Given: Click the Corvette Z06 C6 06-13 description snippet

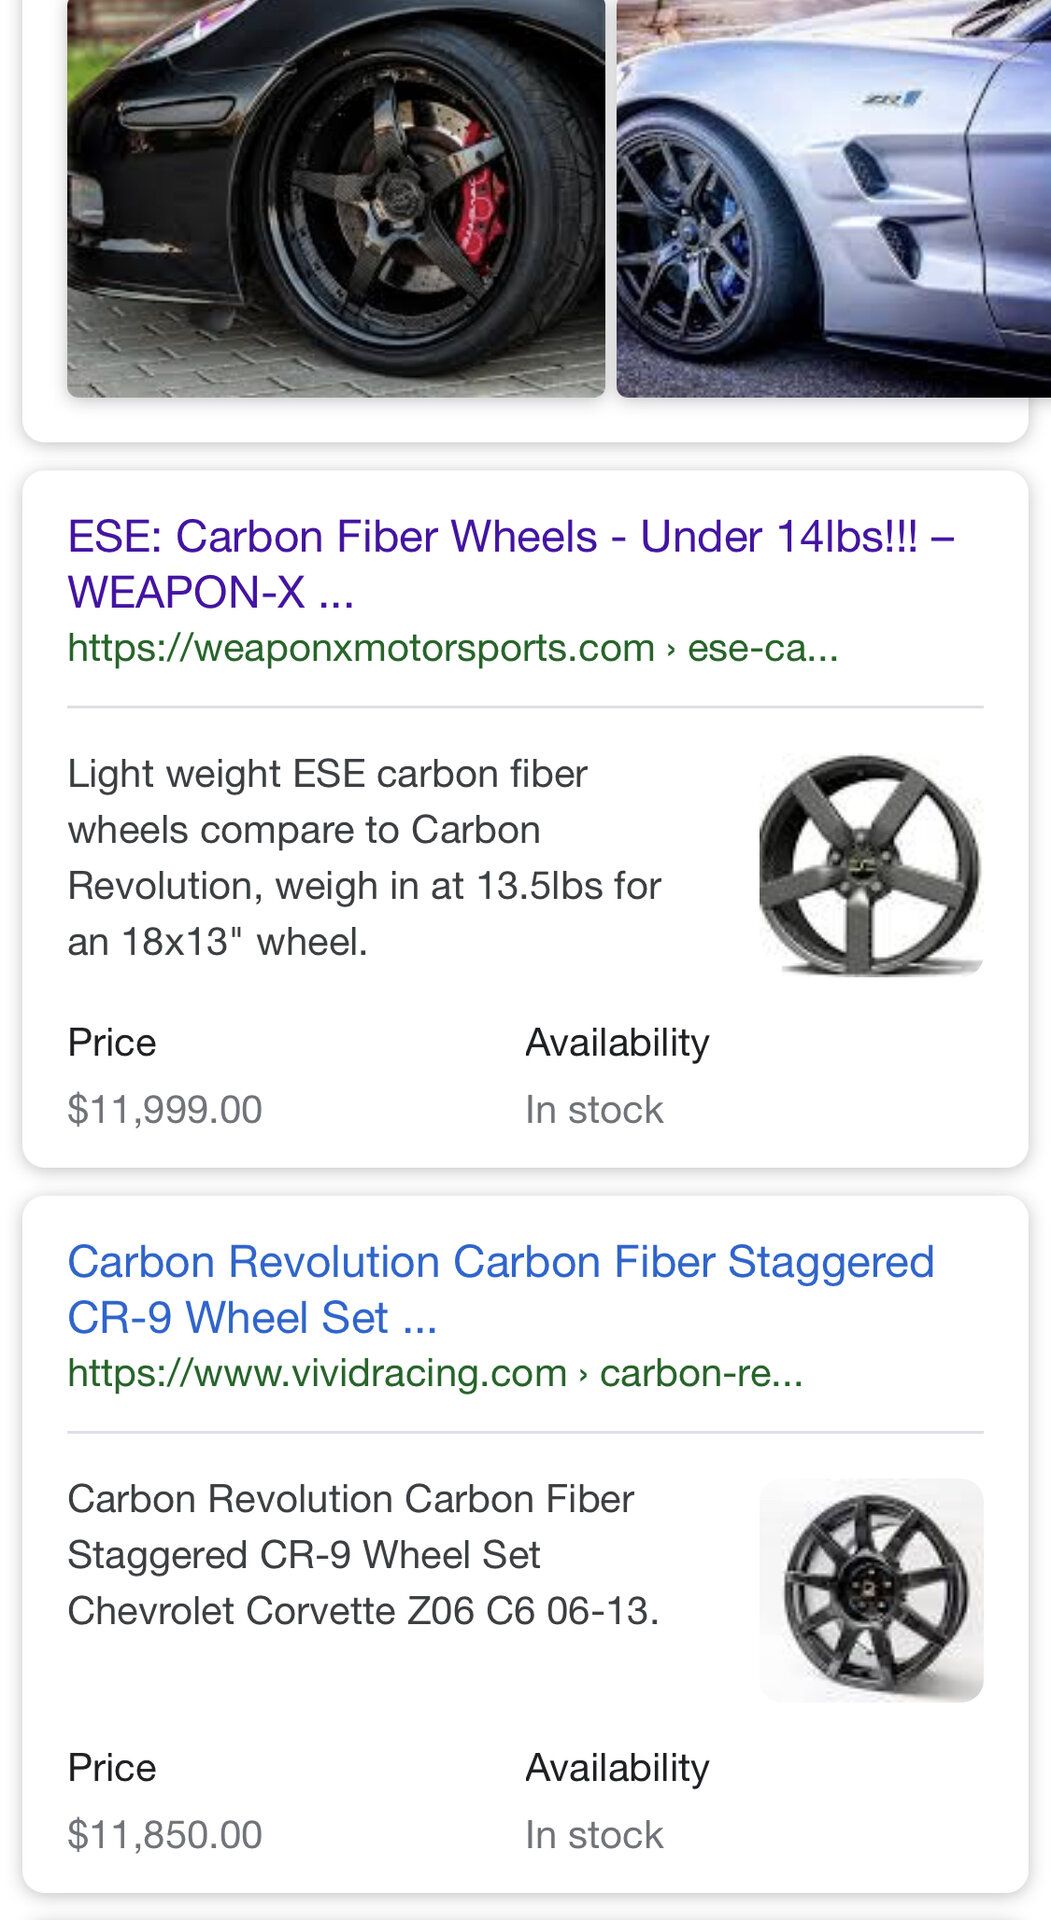Looking at the screenshot, I should click(363, 1554).
